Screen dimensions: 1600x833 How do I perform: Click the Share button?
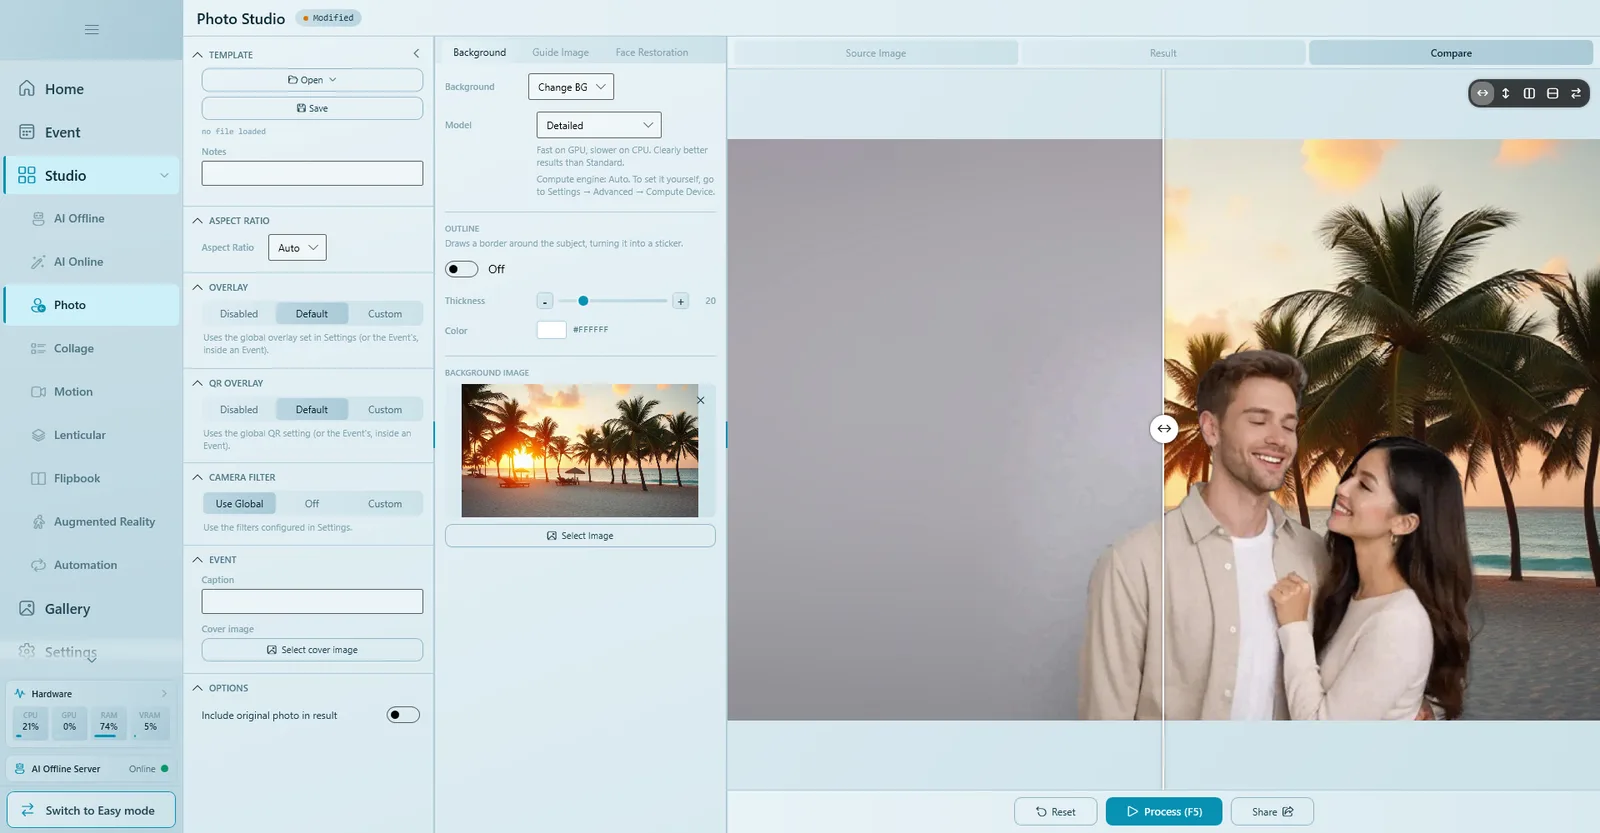coord(1272,812)
